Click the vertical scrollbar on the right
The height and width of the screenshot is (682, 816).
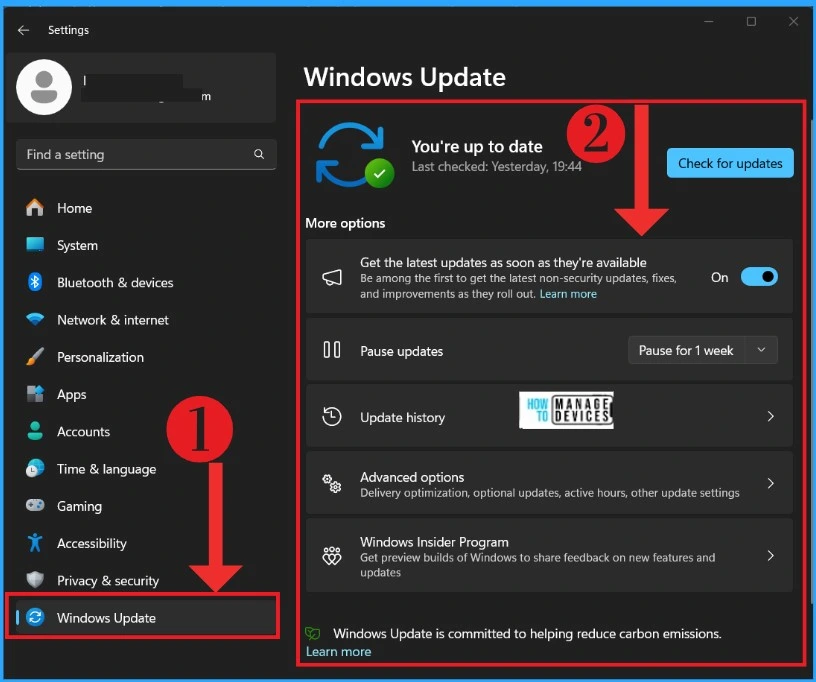point(812,362)
